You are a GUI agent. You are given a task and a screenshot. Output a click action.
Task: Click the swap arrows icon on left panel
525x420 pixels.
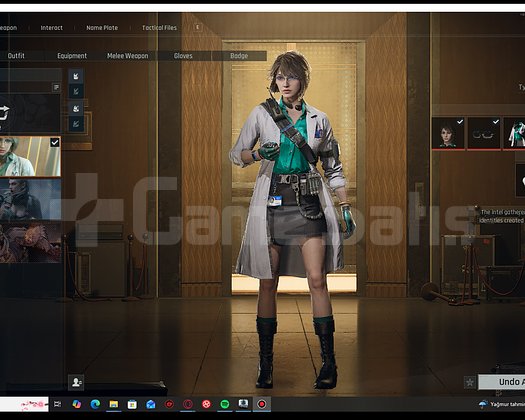(x=3, y=113)
